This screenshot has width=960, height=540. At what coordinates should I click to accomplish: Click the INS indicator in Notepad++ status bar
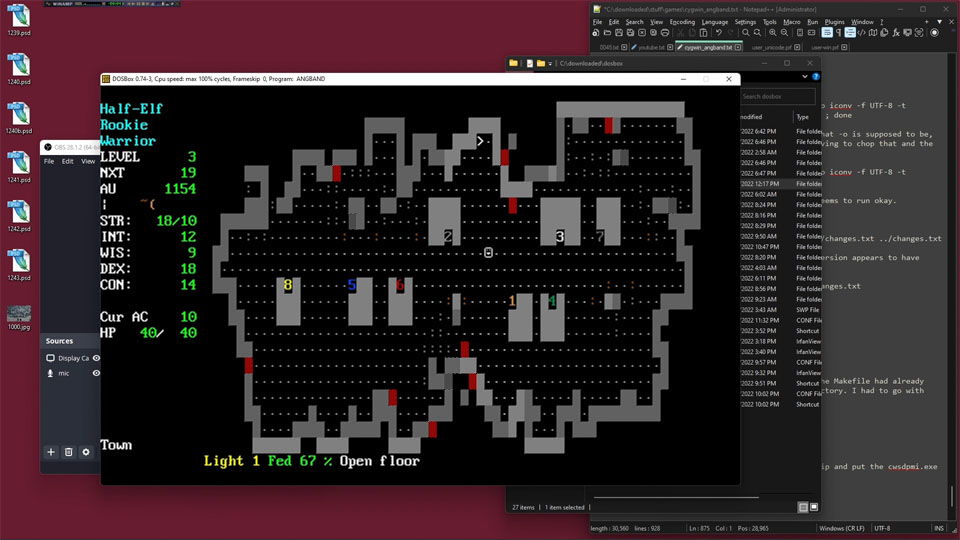(939, 528)
